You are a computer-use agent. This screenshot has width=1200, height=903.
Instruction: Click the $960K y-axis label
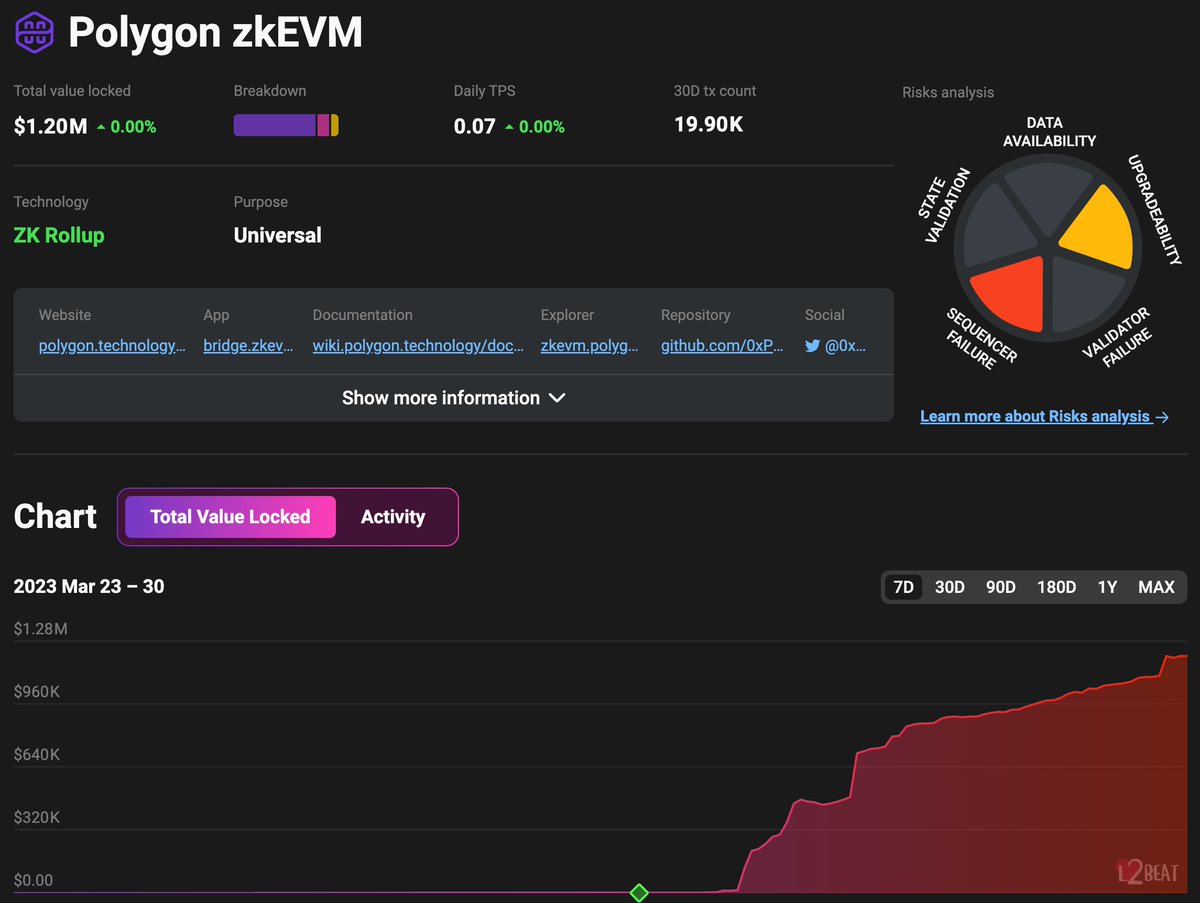pos(37,692)
